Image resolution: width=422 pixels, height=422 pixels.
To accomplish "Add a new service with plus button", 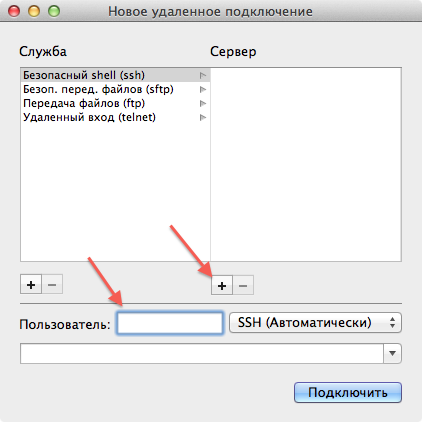I will tap(31, 284).
